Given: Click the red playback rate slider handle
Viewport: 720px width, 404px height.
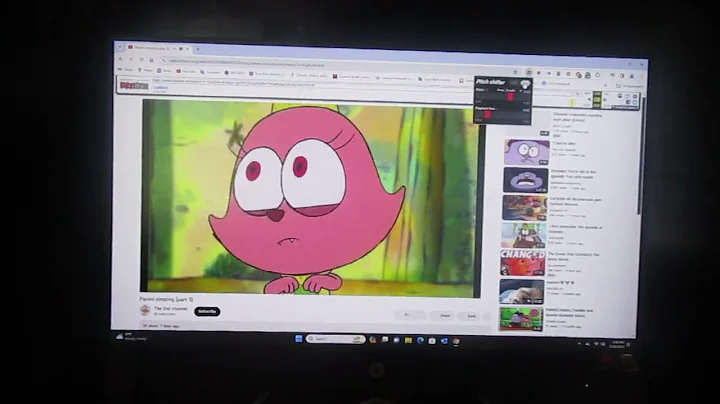Looking at the screenshot, I should (x=487, y=114).
